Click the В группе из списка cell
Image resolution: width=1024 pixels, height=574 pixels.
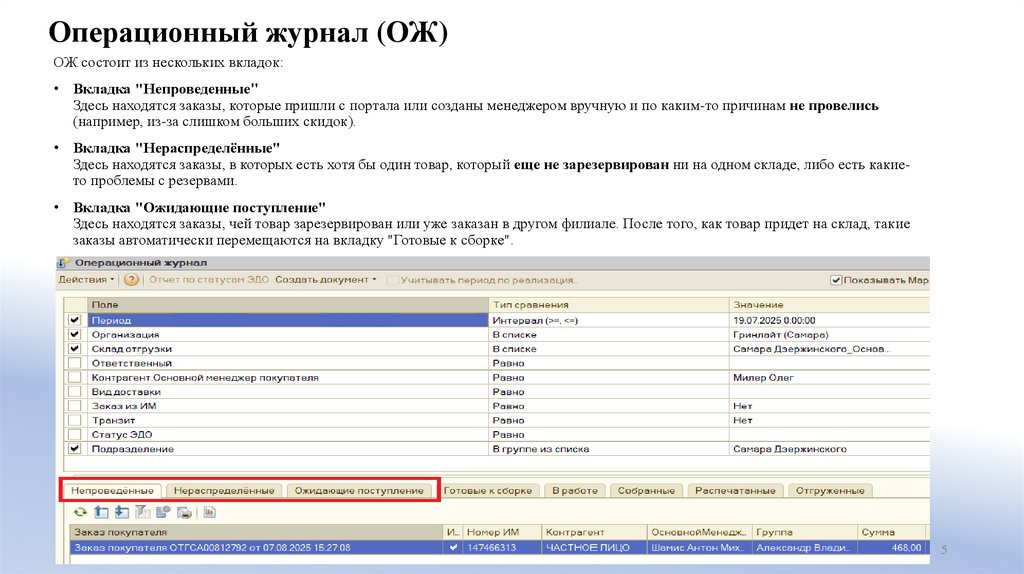point(609,449)
